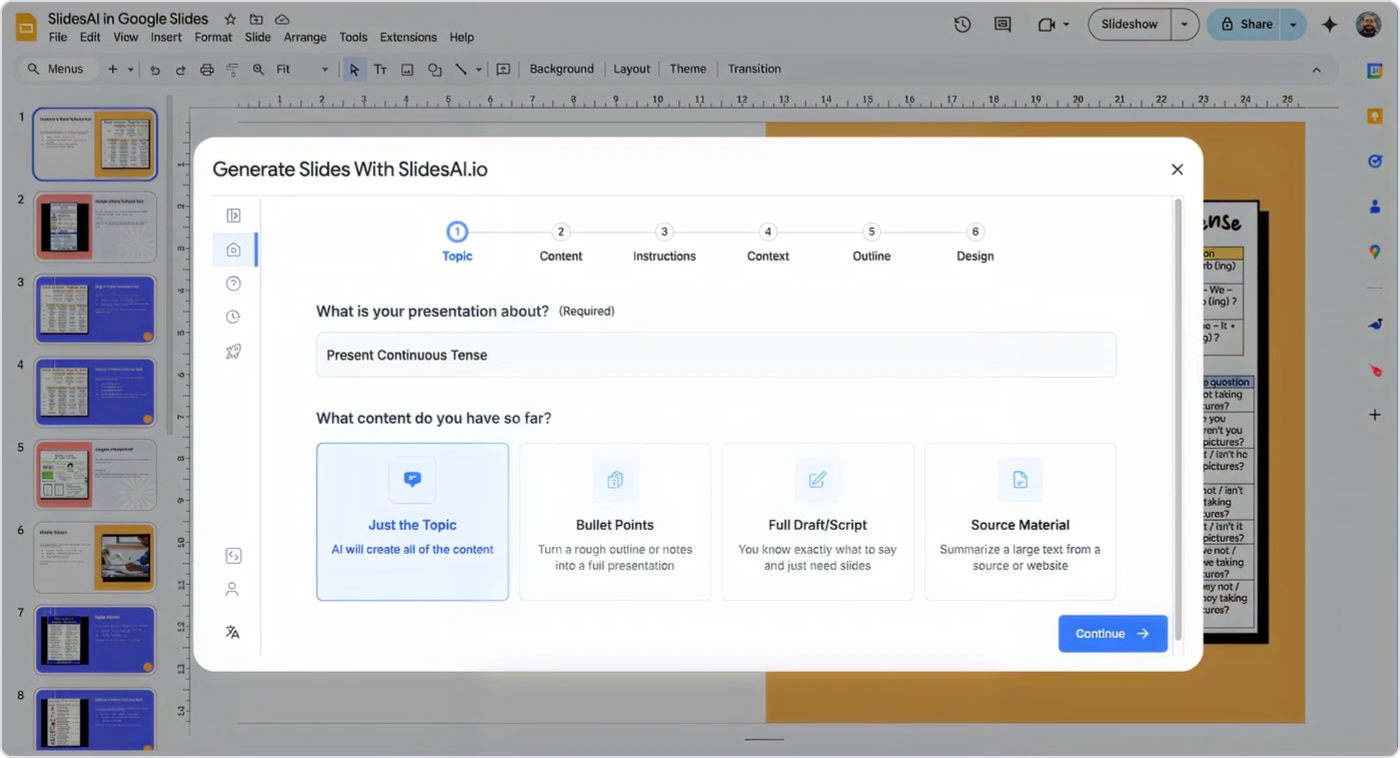Open translate icon in SlidesAI sidebar
The height and width of the screenshot is (758, 1400).
[232, 632]
